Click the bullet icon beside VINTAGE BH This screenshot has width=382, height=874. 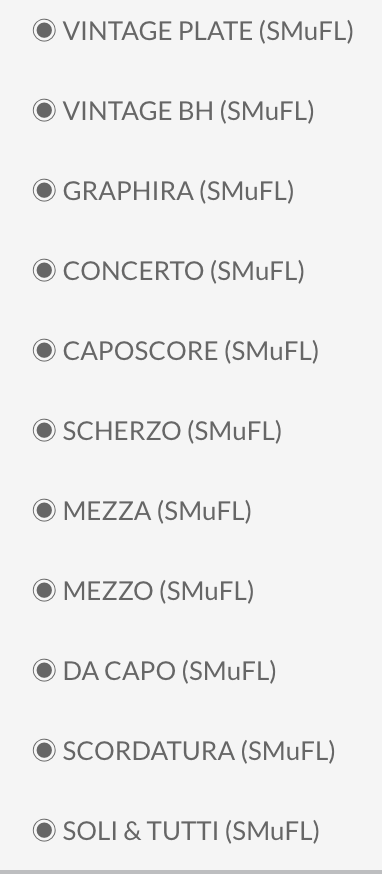click(44, 110)
